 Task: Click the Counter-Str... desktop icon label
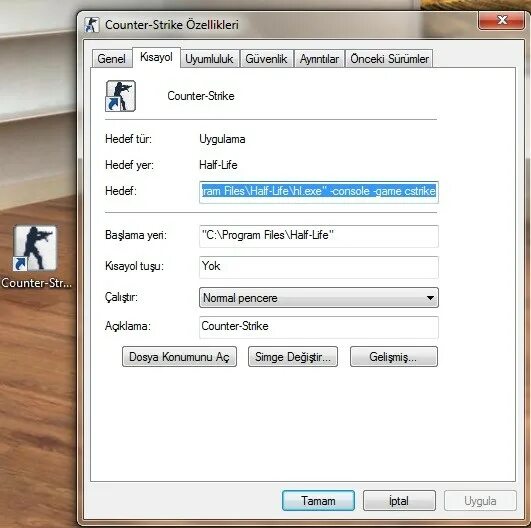coord(36,283)
